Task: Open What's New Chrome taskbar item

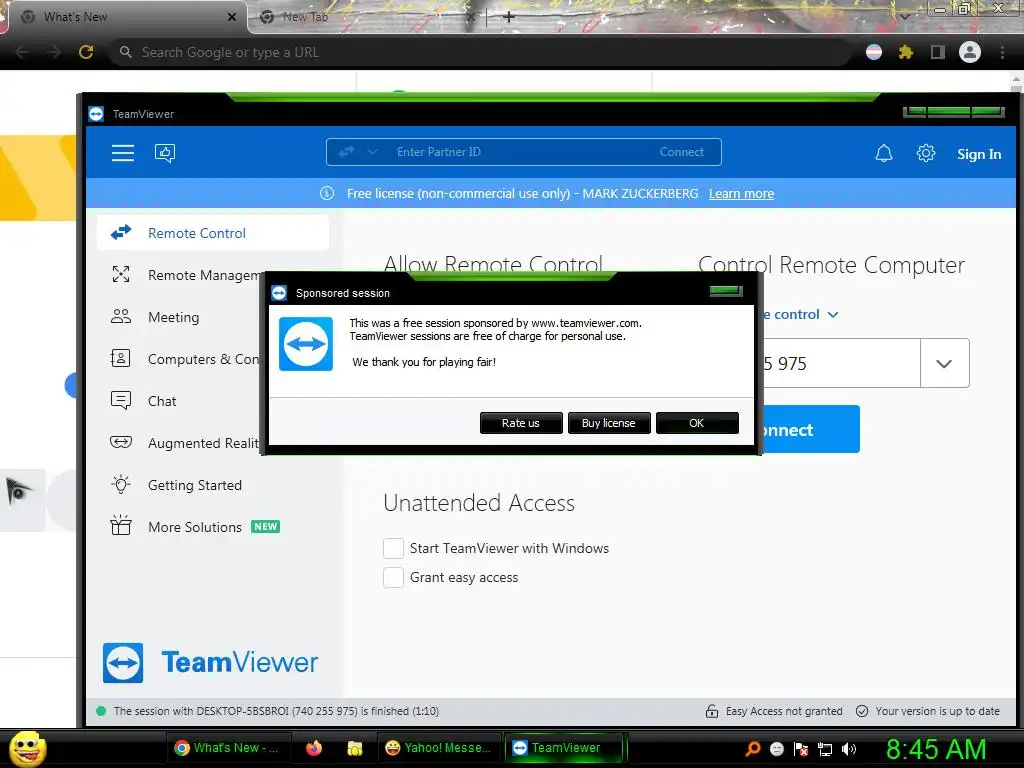Action: (228, 748)
